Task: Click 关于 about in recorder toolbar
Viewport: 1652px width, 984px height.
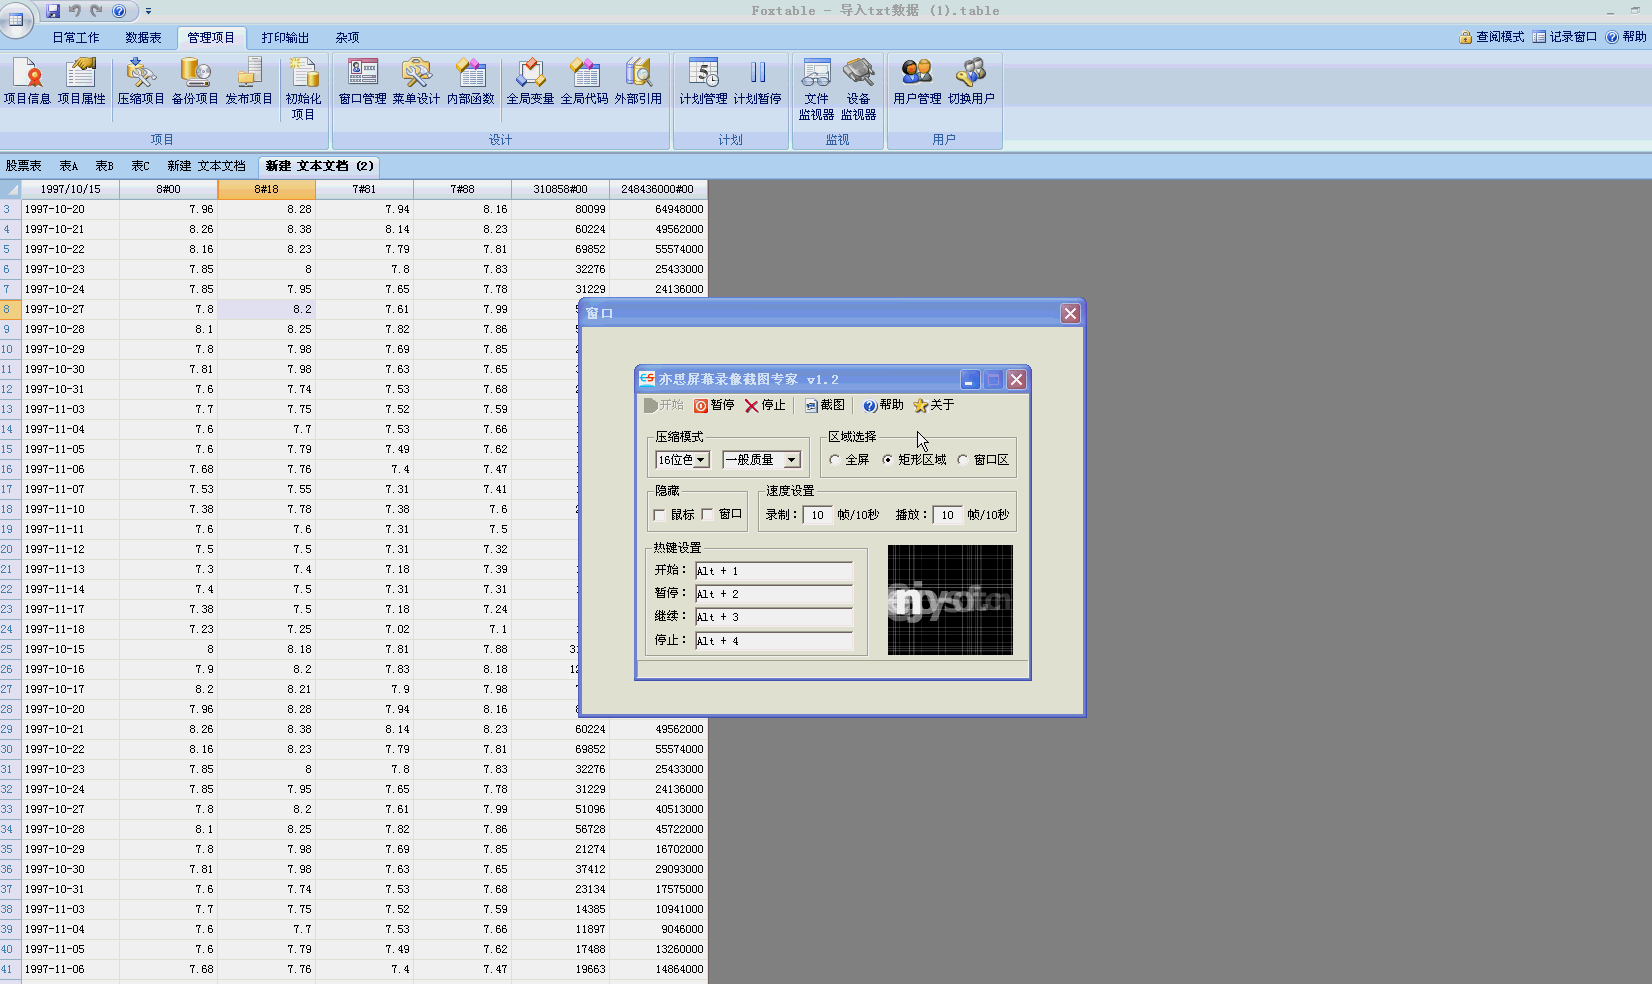Action: coord(934,405)
